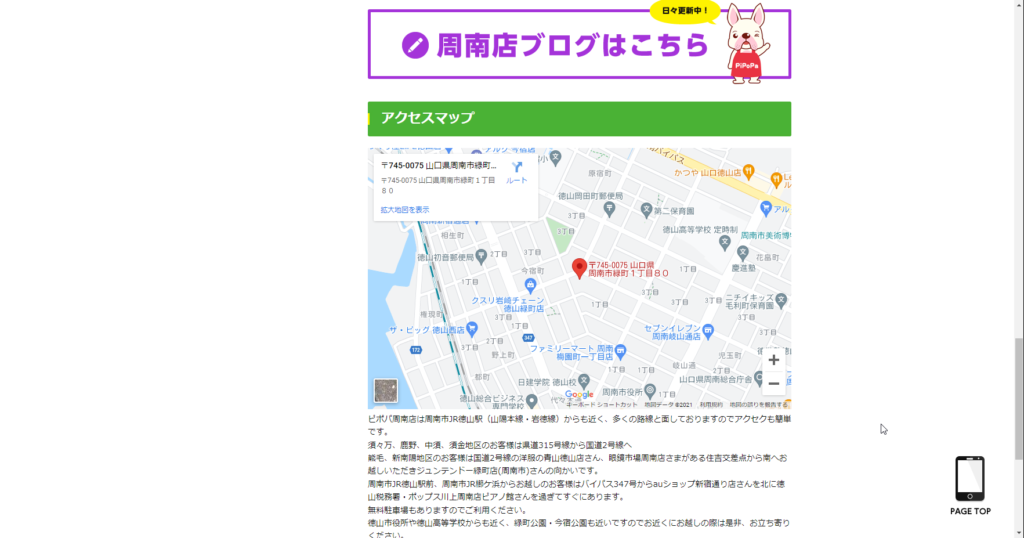Click the Google logo on the map
The height and width of the screenshot is (538, 1024).
579,394
